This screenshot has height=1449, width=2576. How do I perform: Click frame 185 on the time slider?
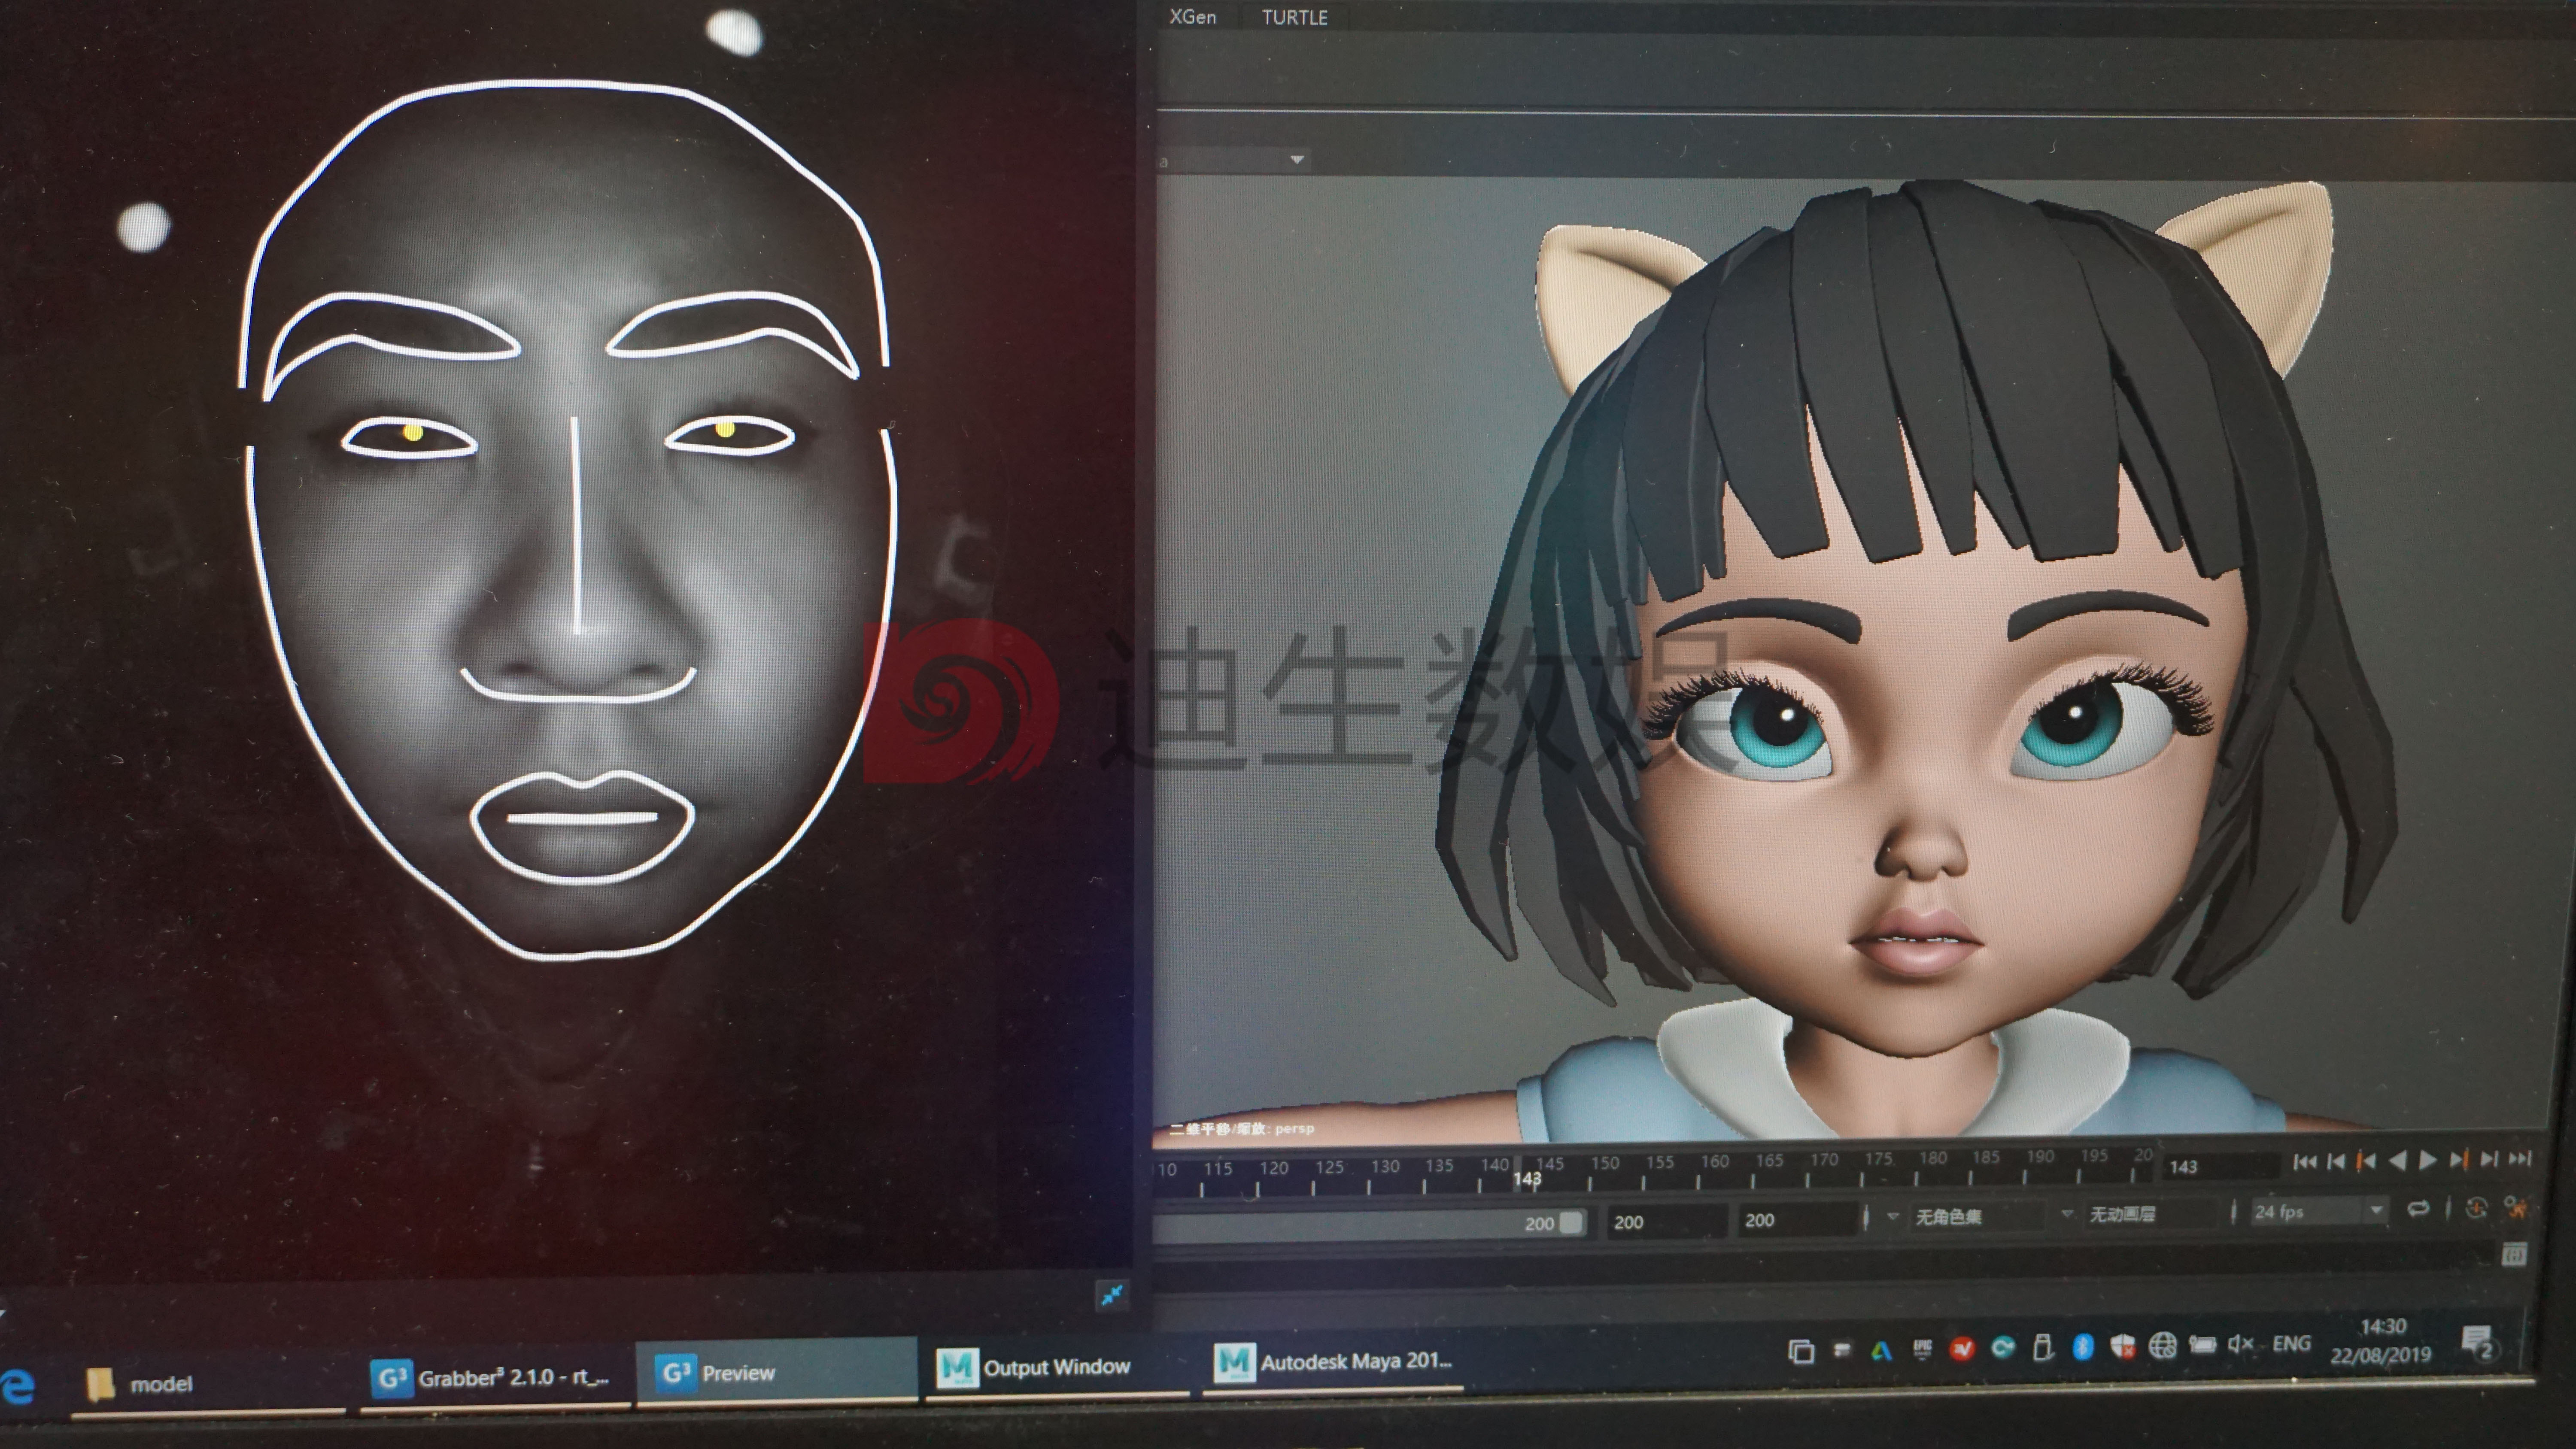click(1986, 1158)
